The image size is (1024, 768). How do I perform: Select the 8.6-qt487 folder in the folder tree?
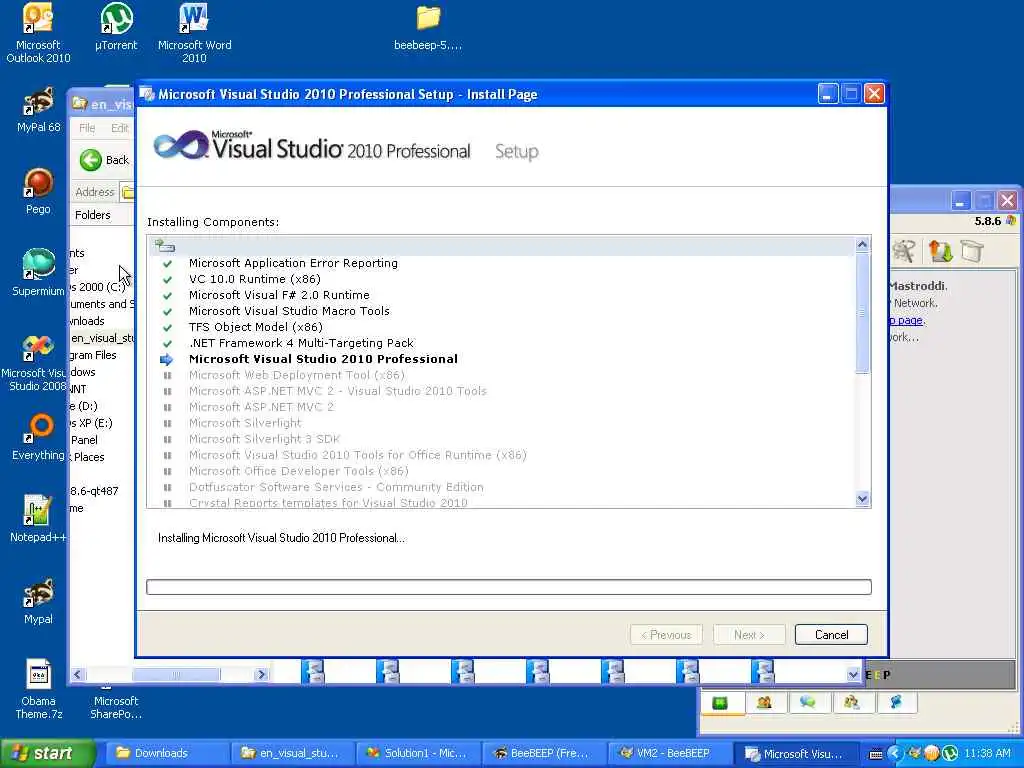(94, 491)
